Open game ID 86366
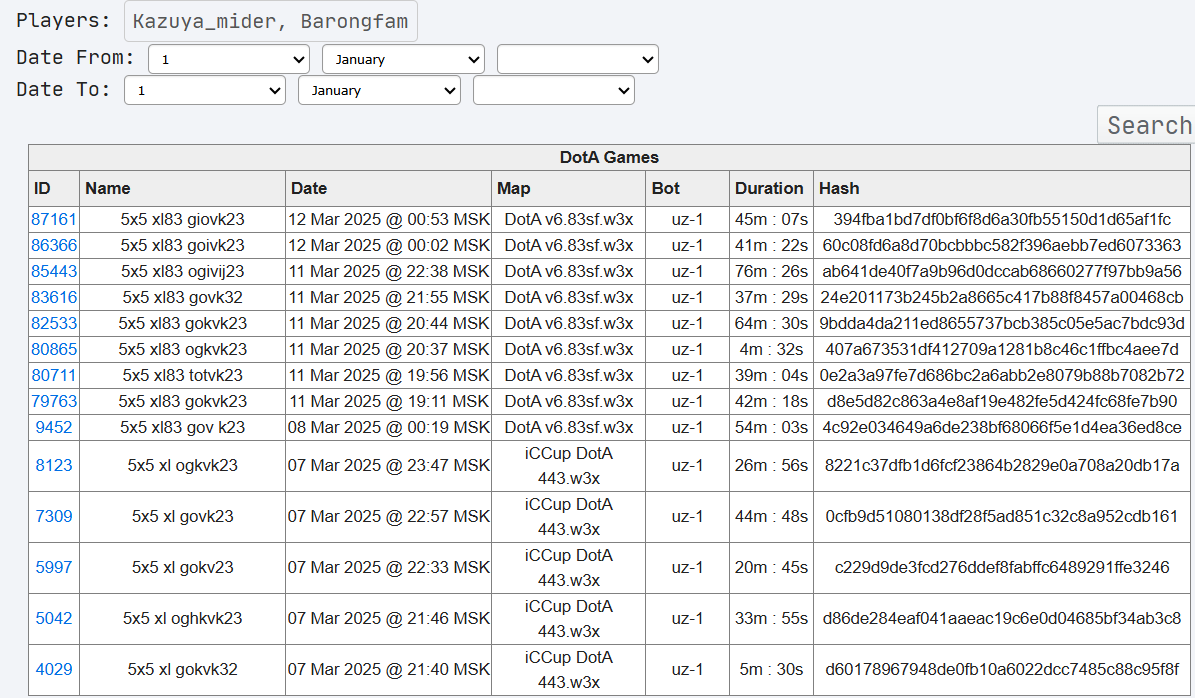This screenshot has height=698, width=1195. coord(54,245)
